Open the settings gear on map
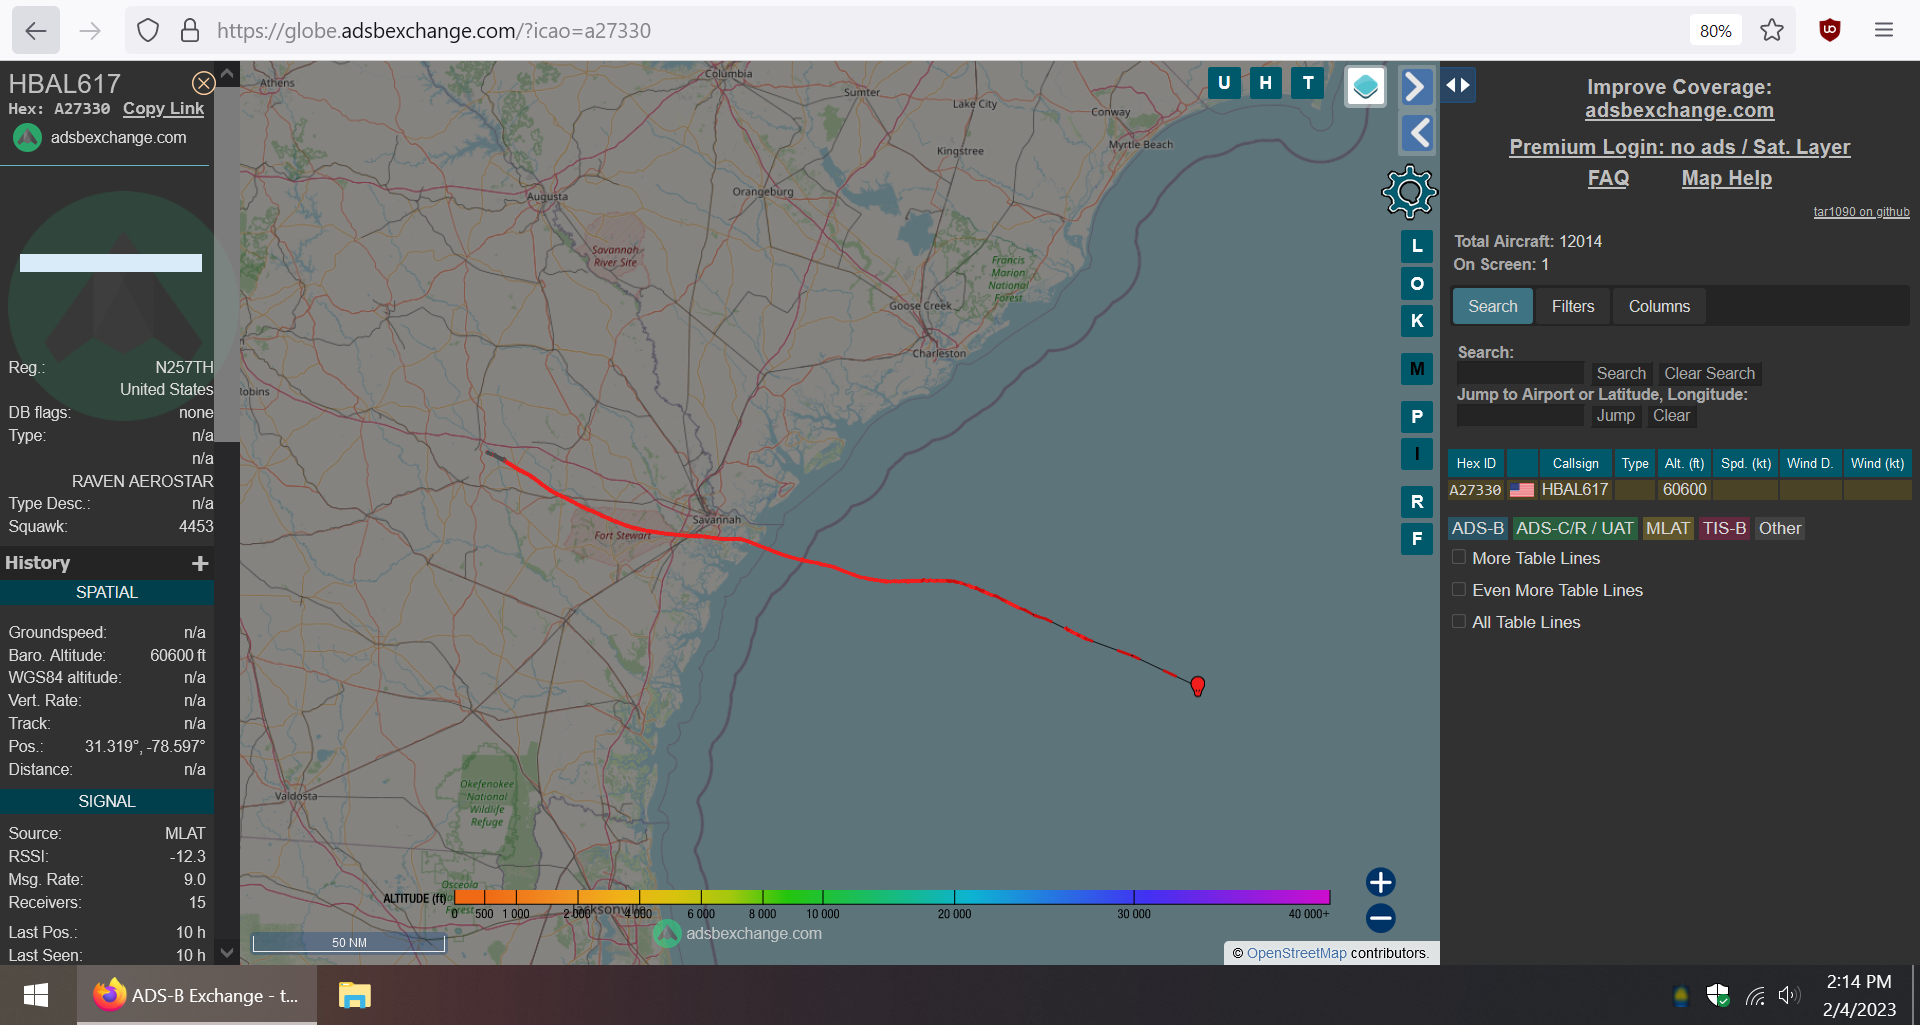 pyautogui.click(x=1409, y=192)
